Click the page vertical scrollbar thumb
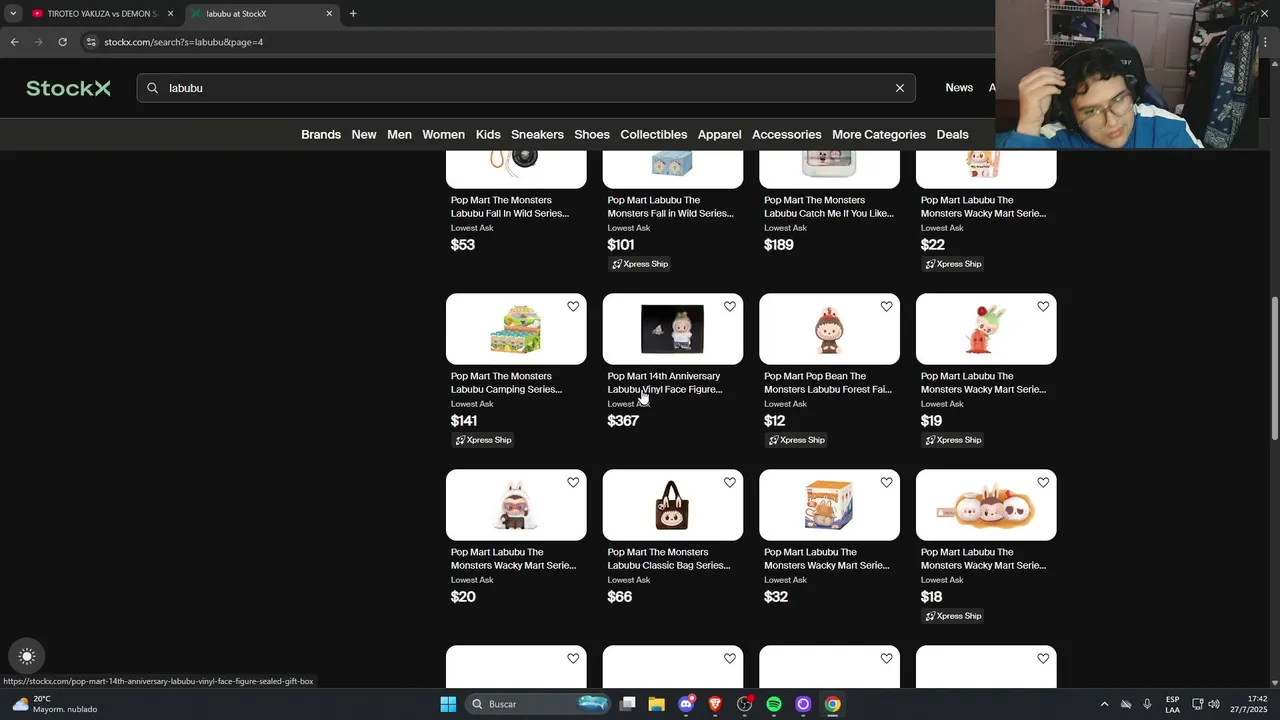Viewport: 1280px width, 720px height. [x=1274, y=368]
